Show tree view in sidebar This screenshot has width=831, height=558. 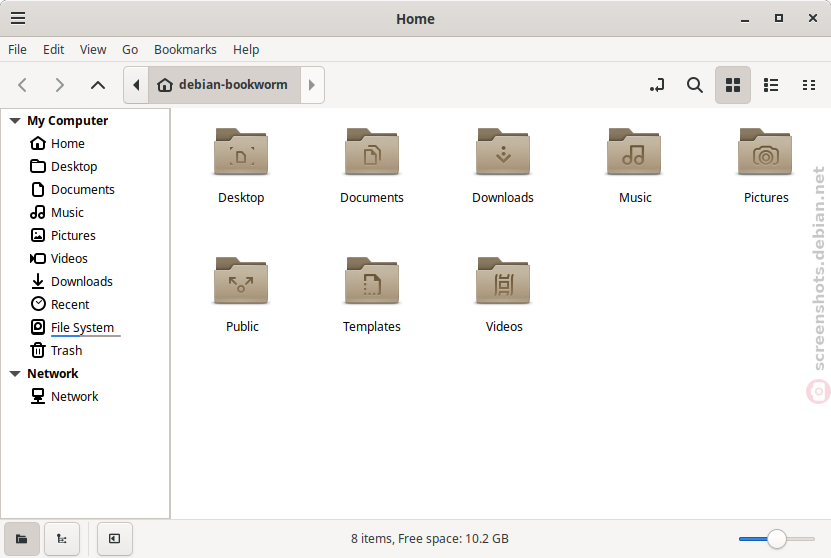(x=62, y=539)
